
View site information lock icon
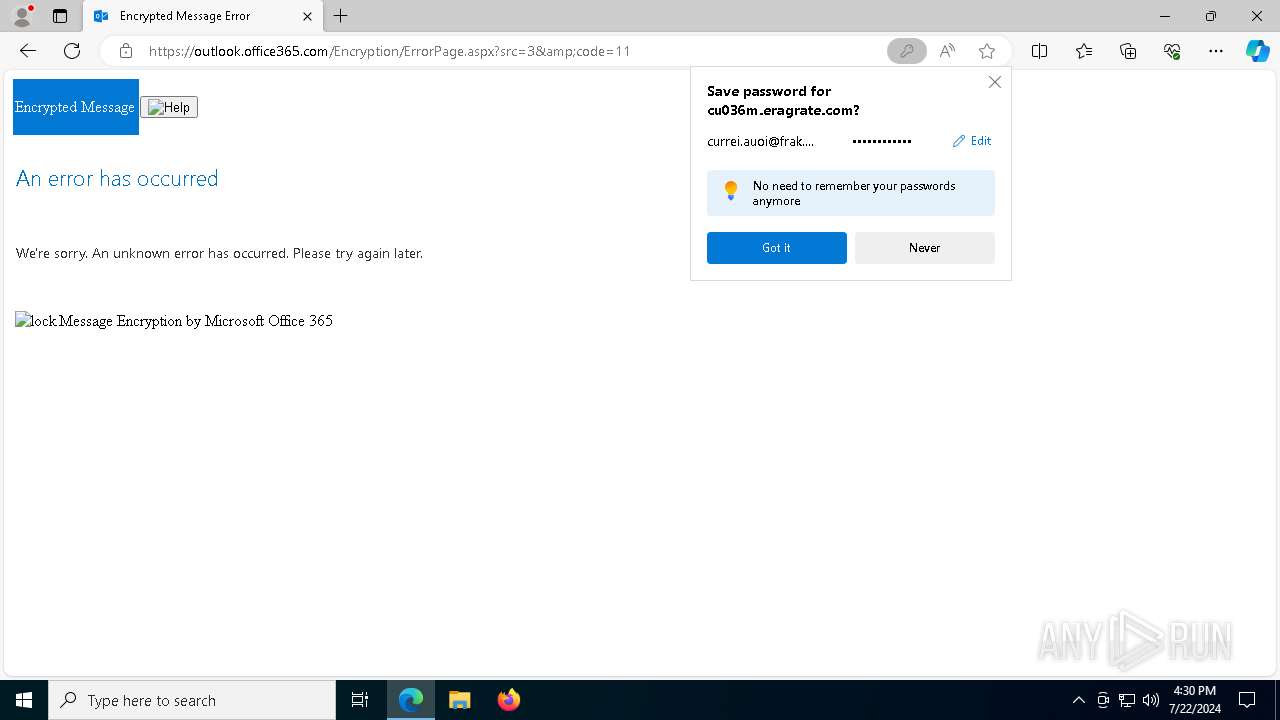[126, 51]
